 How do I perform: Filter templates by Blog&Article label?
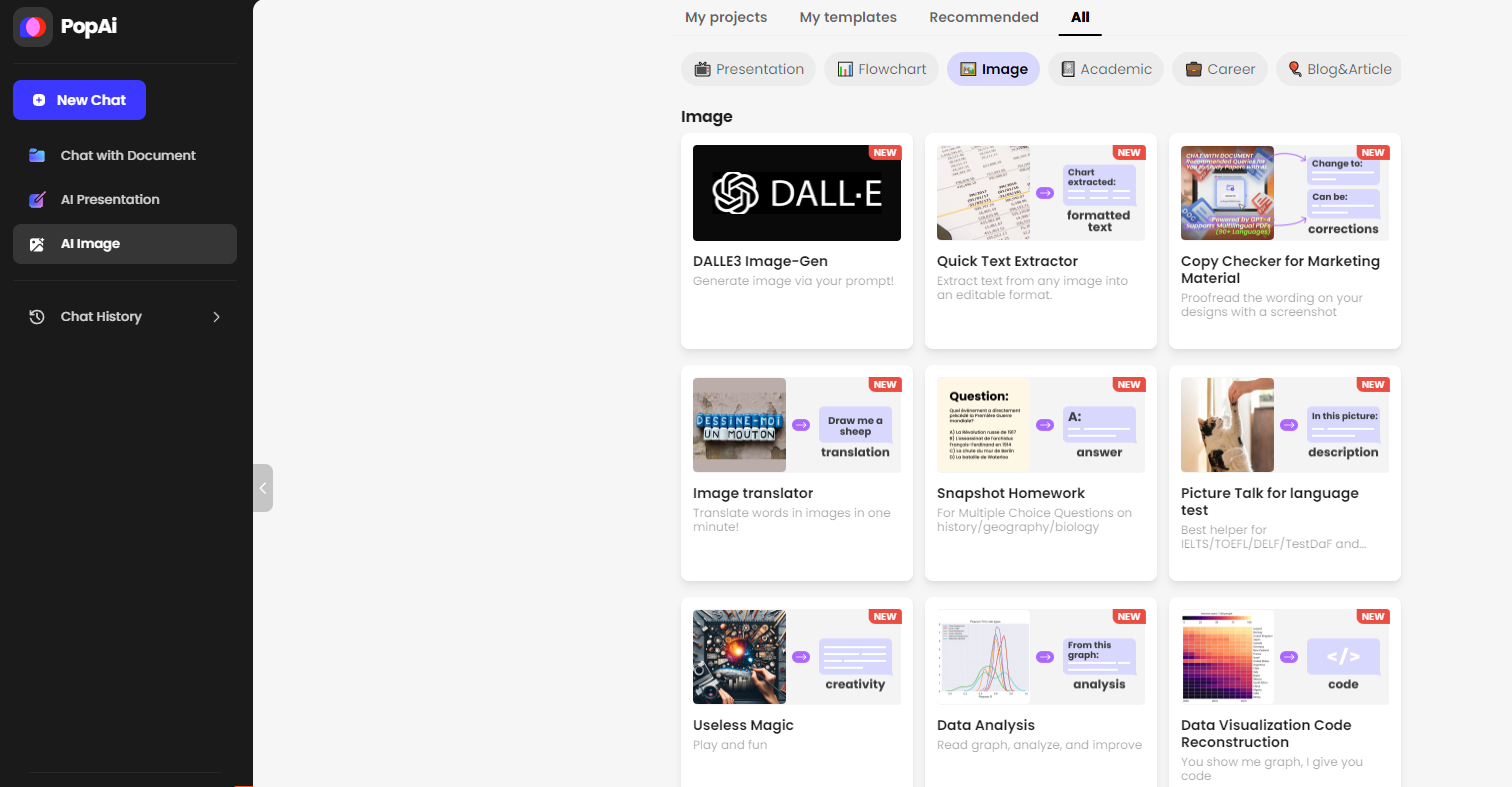click(1349, 69)
